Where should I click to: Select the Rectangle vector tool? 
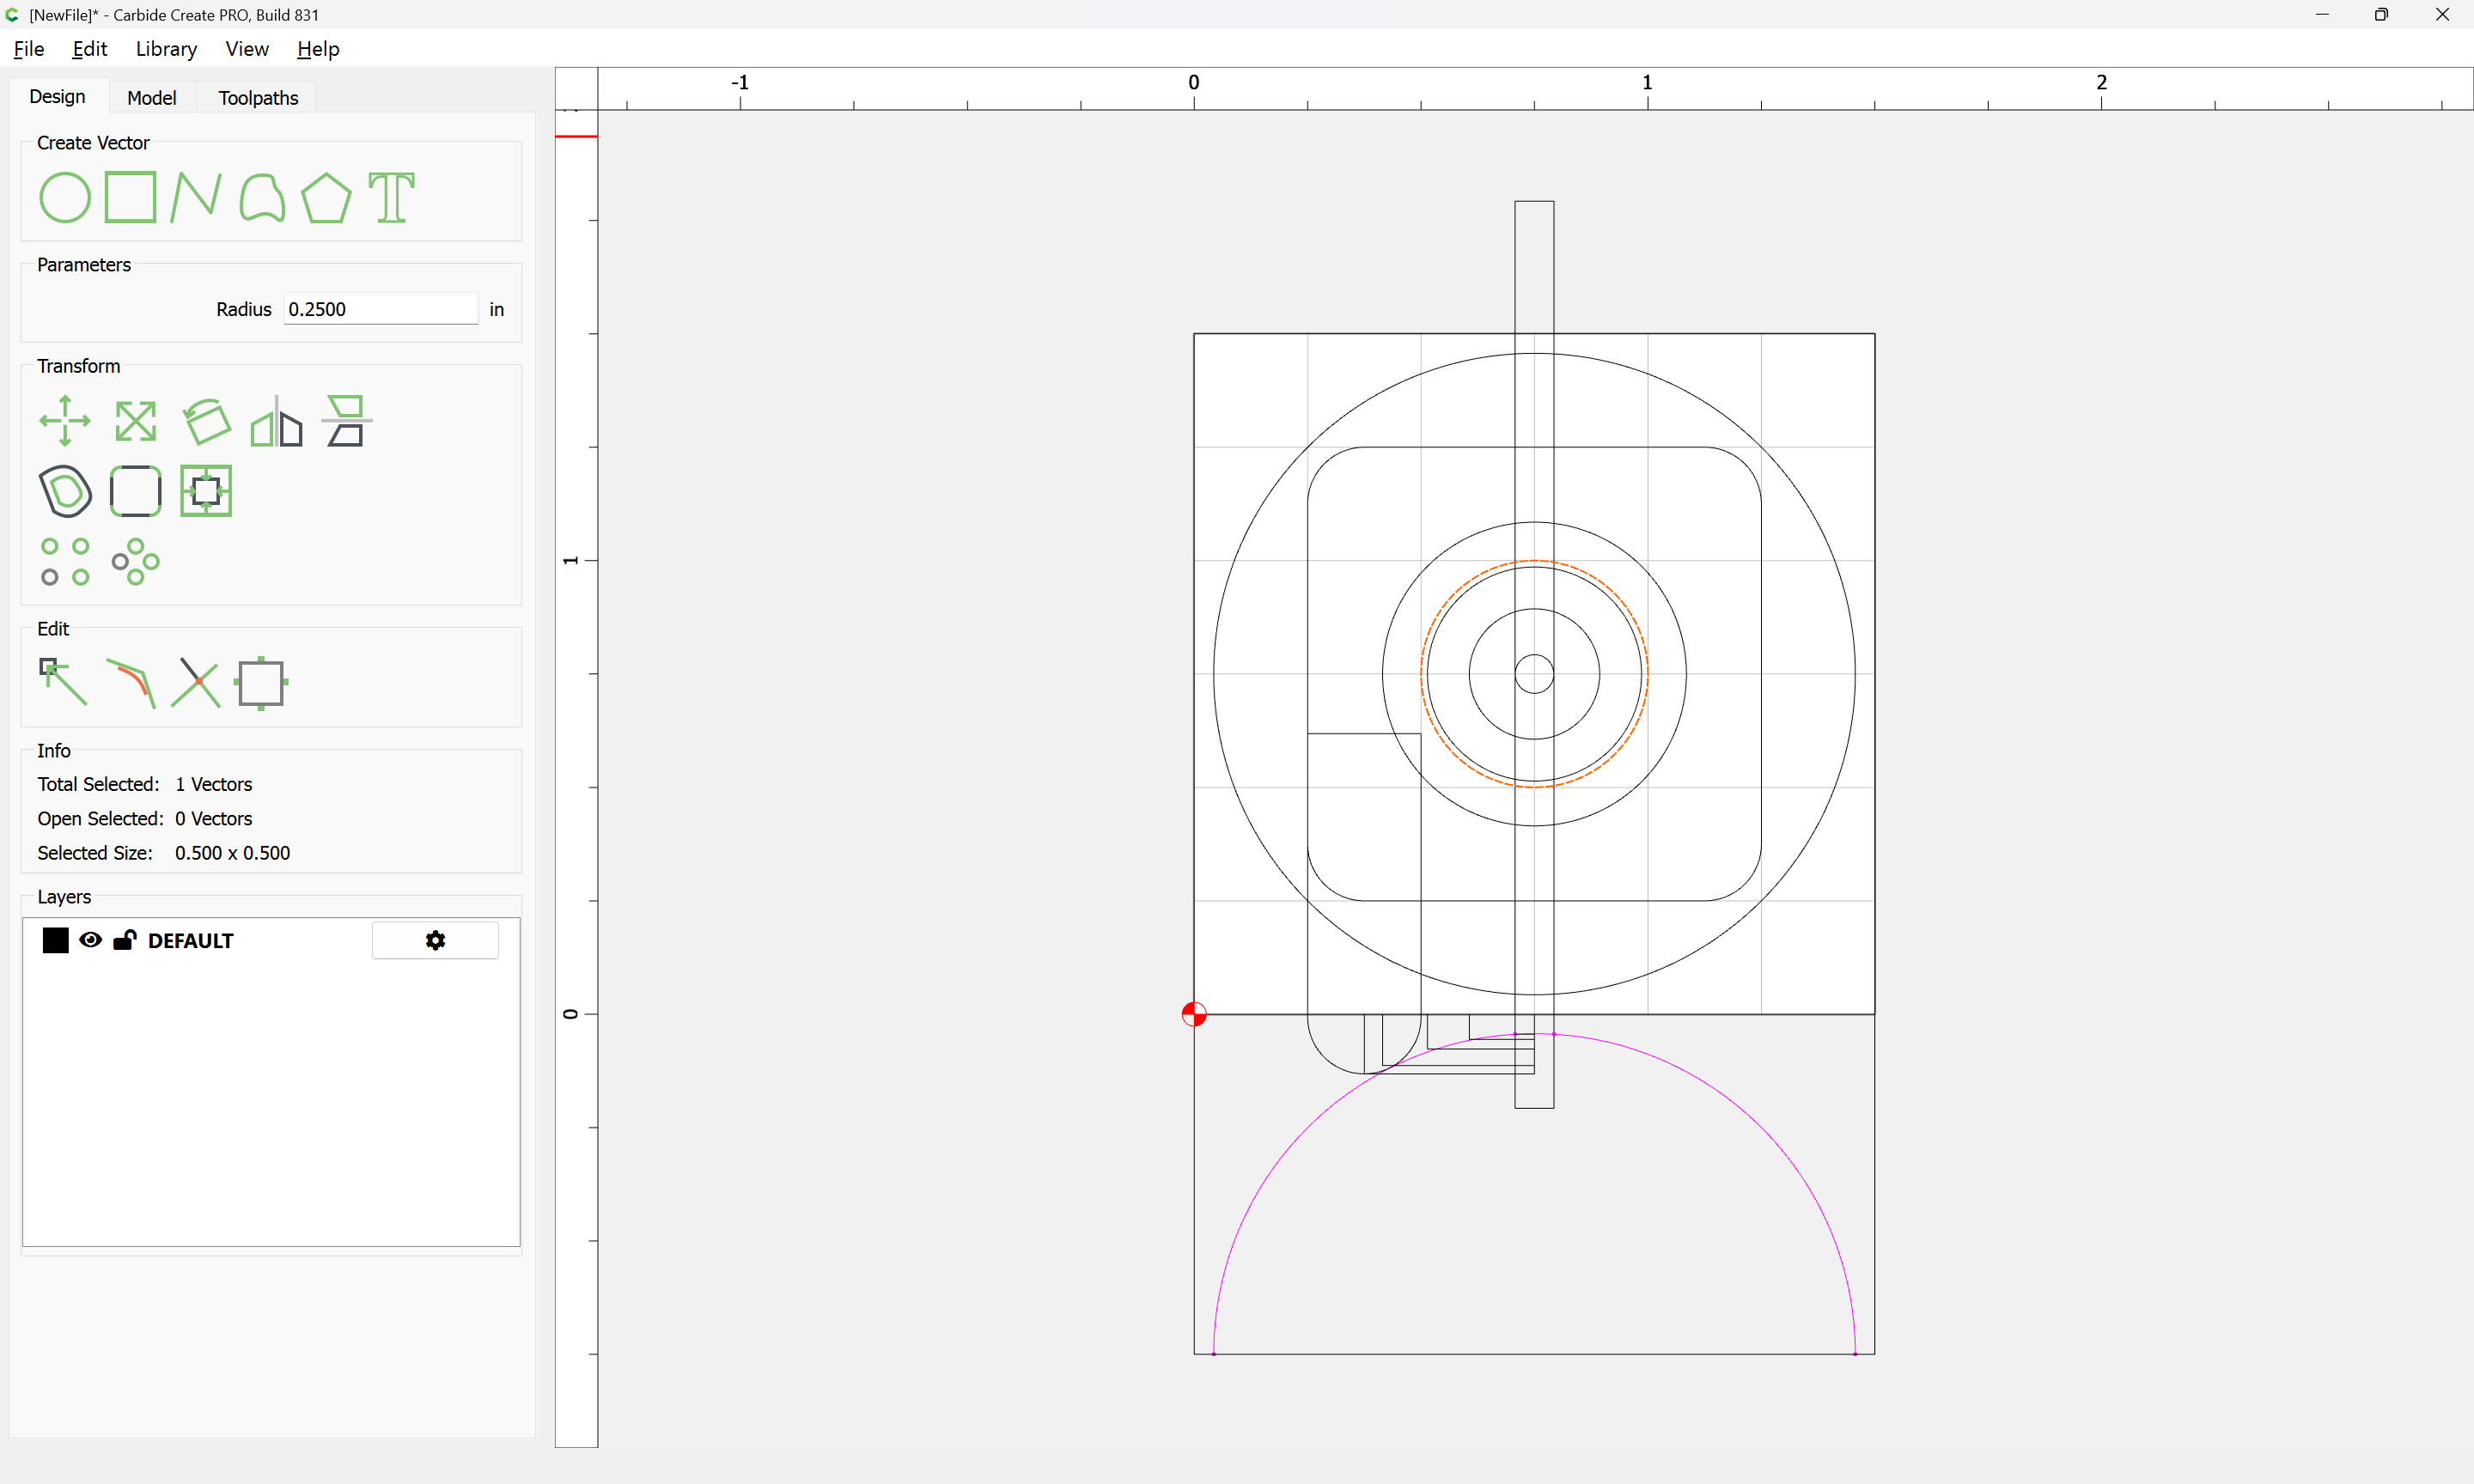131,197
